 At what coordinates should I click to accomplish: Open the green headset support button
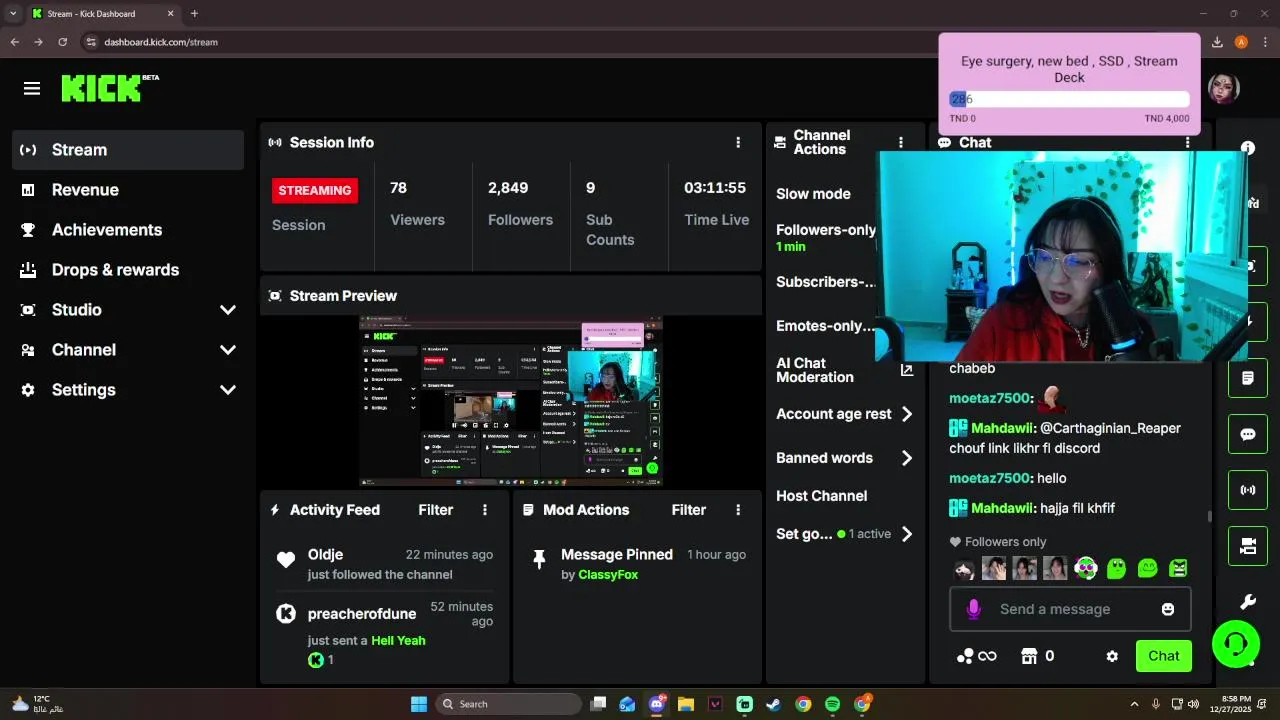coord(1236,643)
